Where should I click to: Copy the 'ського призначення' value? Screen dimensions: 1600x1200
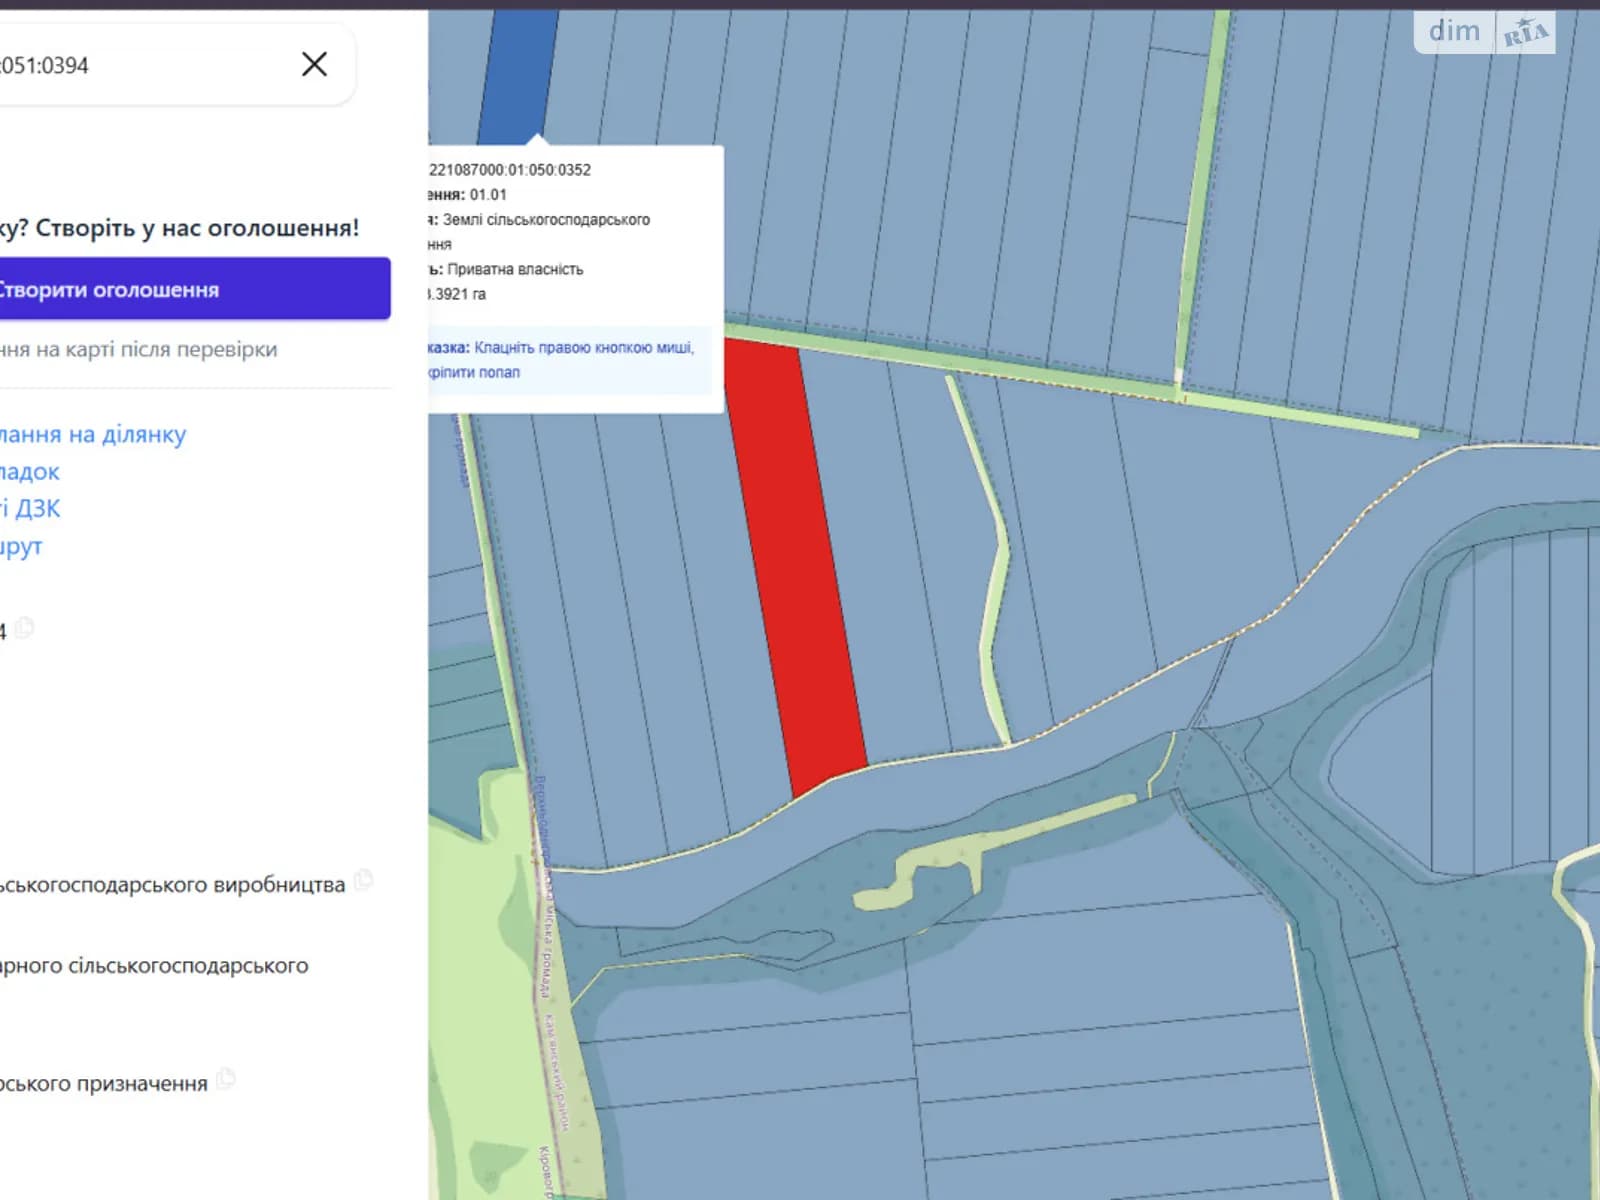(227, 1078)
